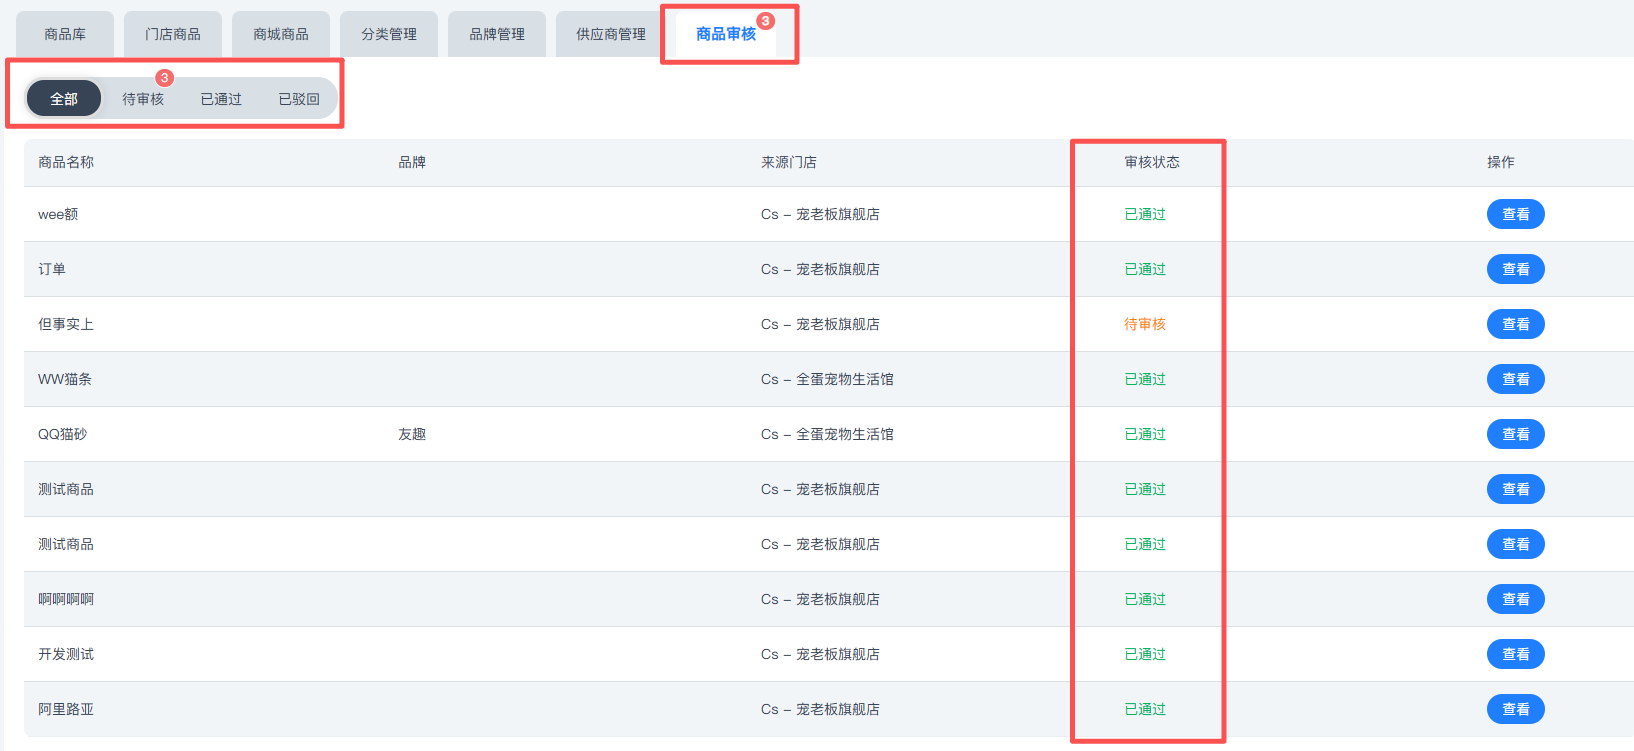View the QQ猫砂 product details
This screenshot has height=751, width=1634.
[1515, 434]
